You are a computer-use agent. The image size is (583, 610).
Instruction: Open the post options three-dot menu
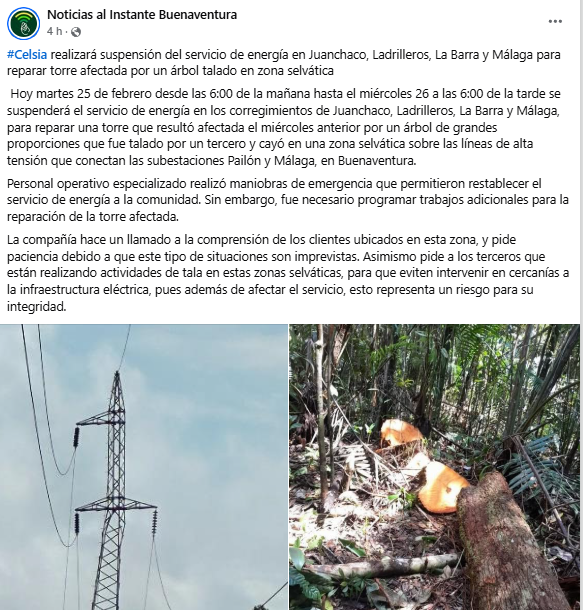tap(555, 22)
